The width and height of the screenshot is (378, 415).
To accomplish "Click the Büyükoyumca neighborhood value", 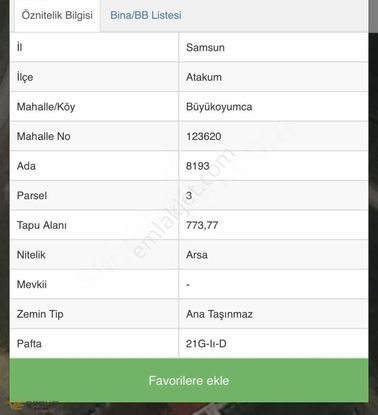I will [x=219, y=107].
